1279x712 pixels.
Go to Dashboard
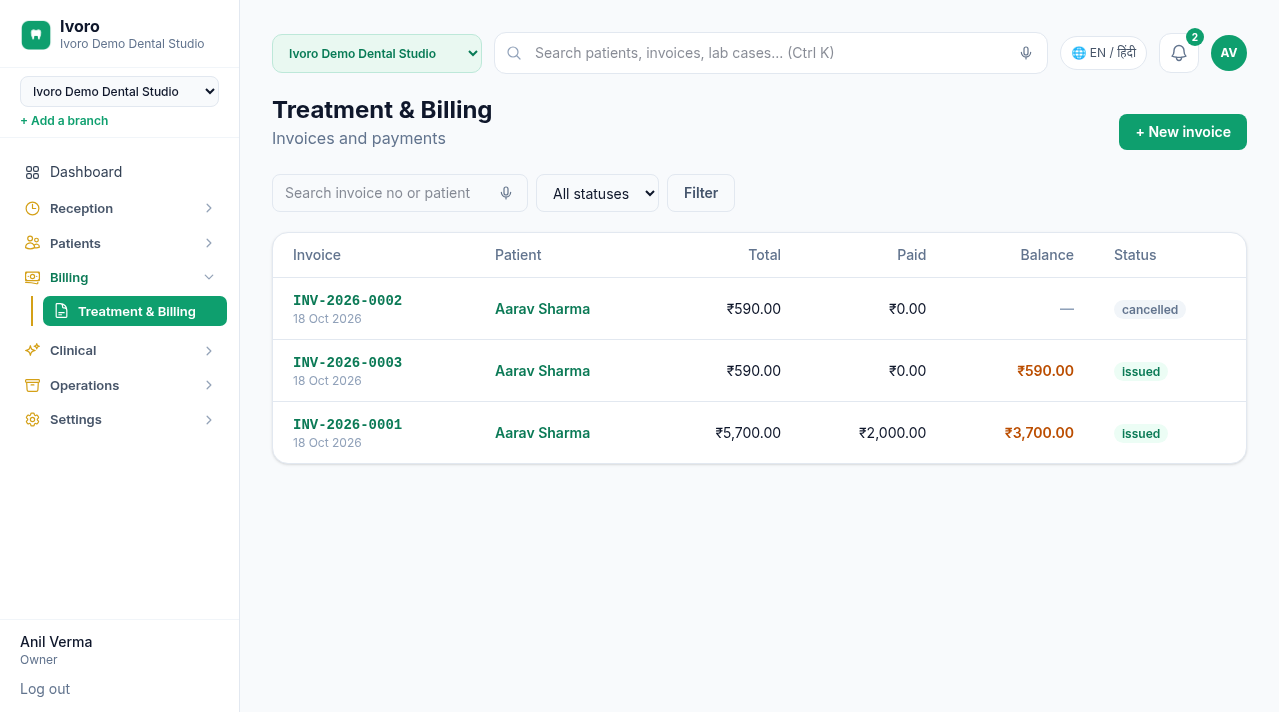[x=120, y=172]
